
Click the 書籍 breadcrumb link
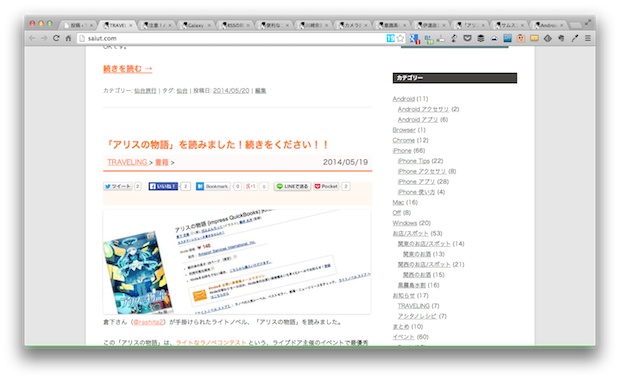pos(162,162)
